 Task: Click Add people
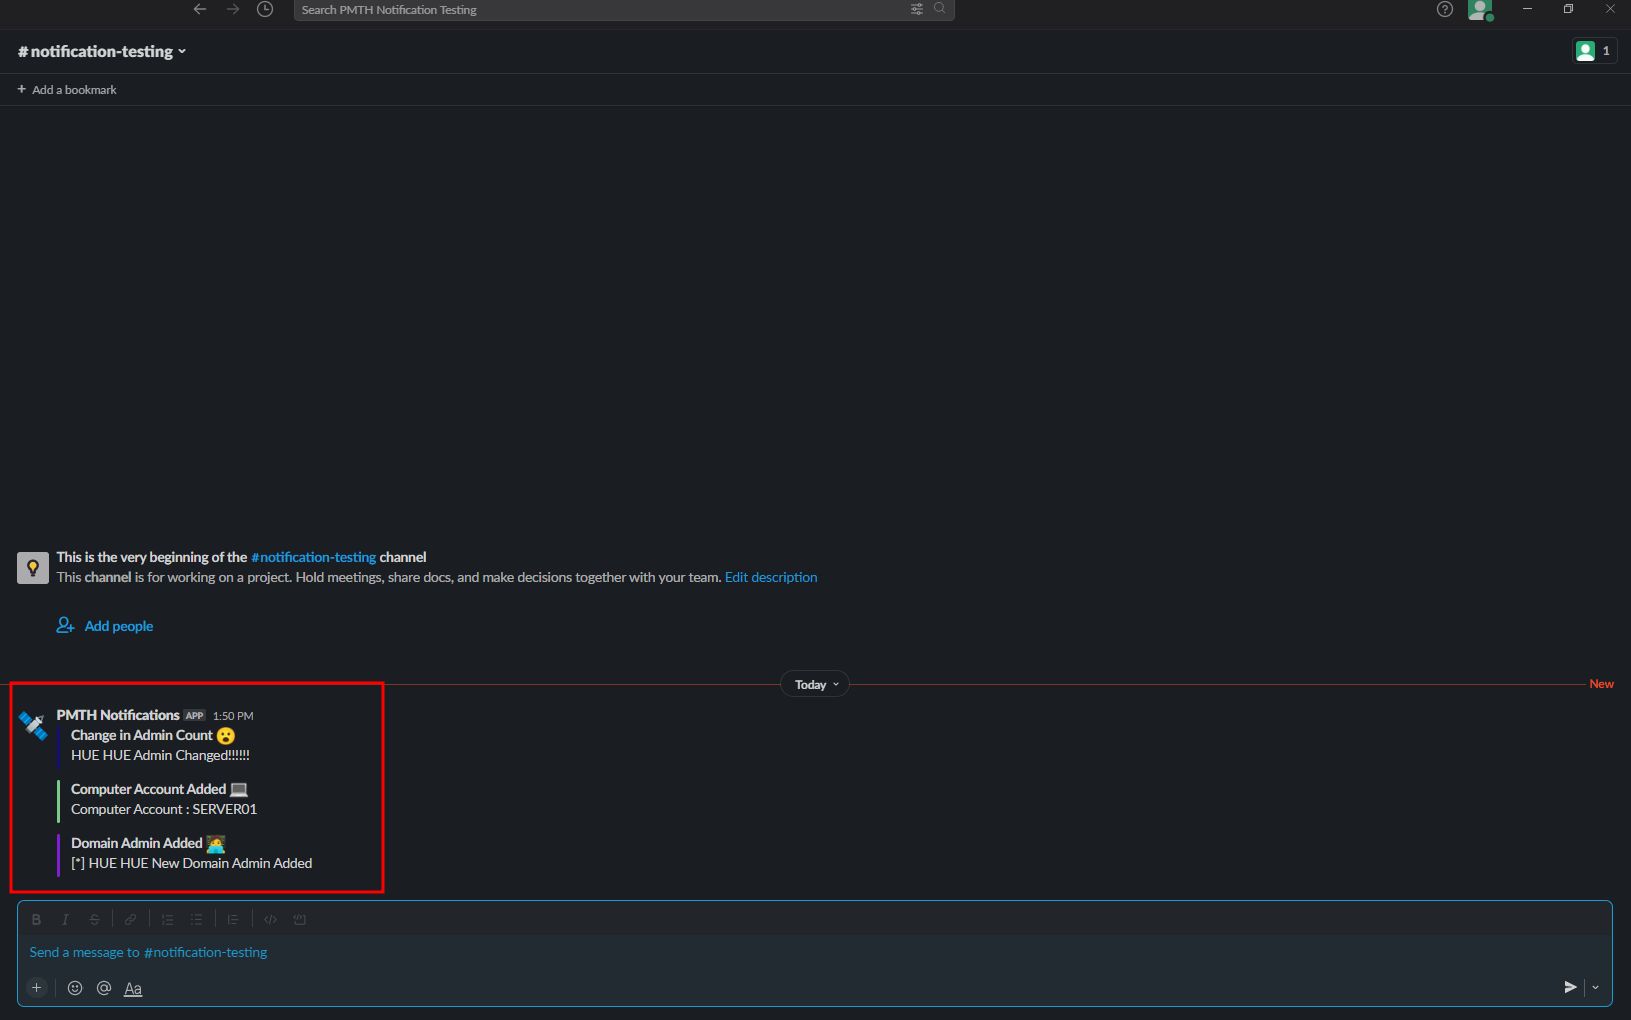coord(105,626)
